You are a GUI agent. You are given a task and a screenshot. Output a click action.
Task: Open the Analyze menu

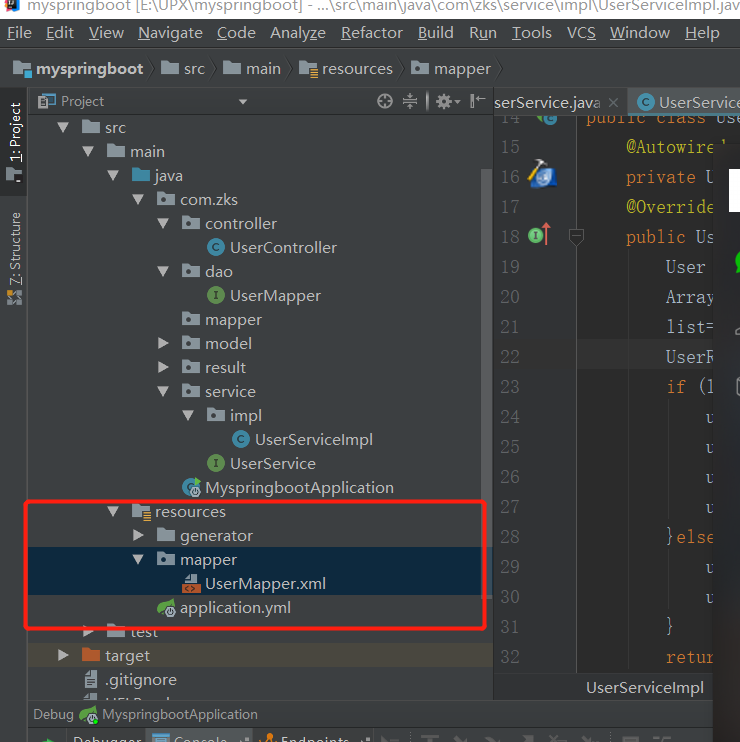point(298,33)
